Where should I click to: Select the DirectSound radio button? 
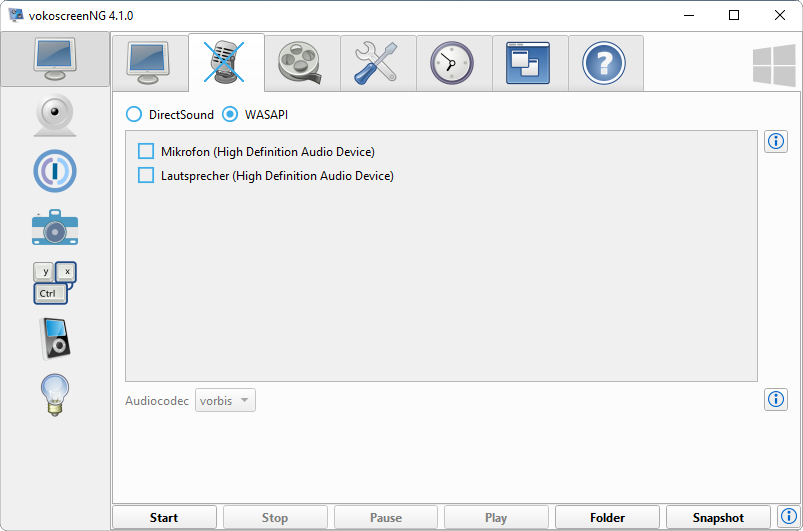(x=134, y=115)
